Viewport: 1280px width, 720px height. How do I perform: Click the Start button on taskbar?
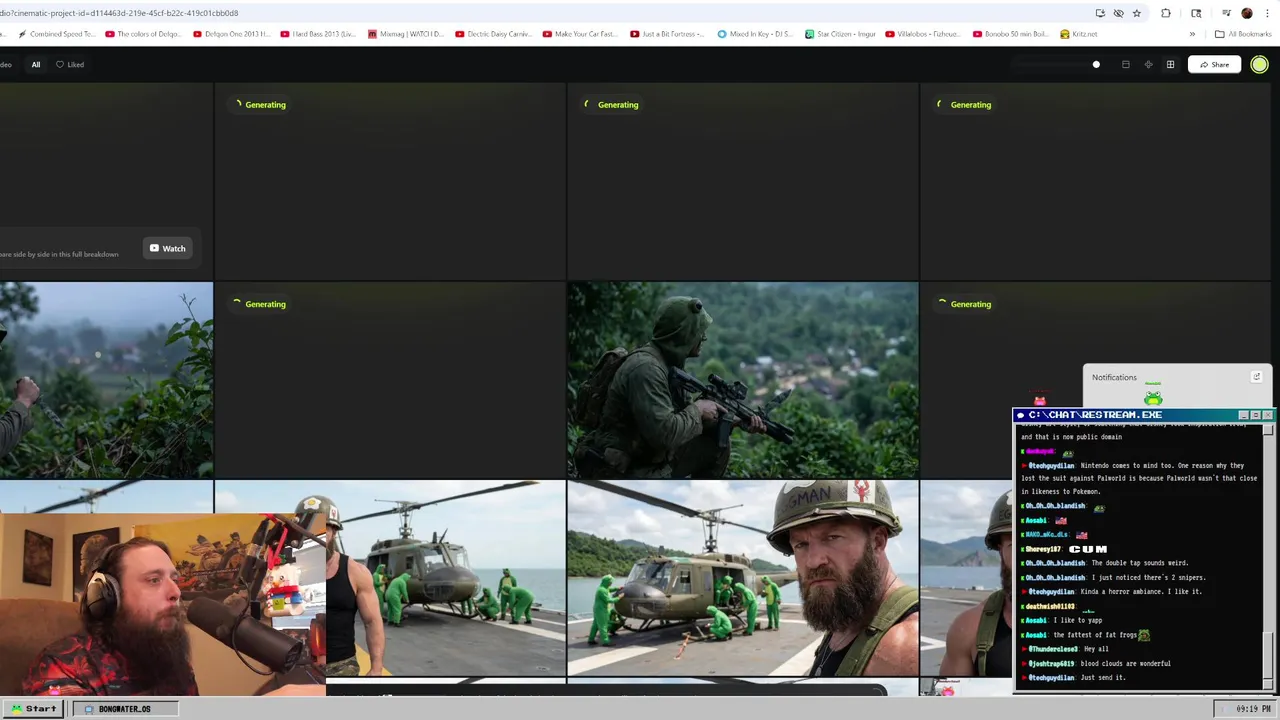34,708
